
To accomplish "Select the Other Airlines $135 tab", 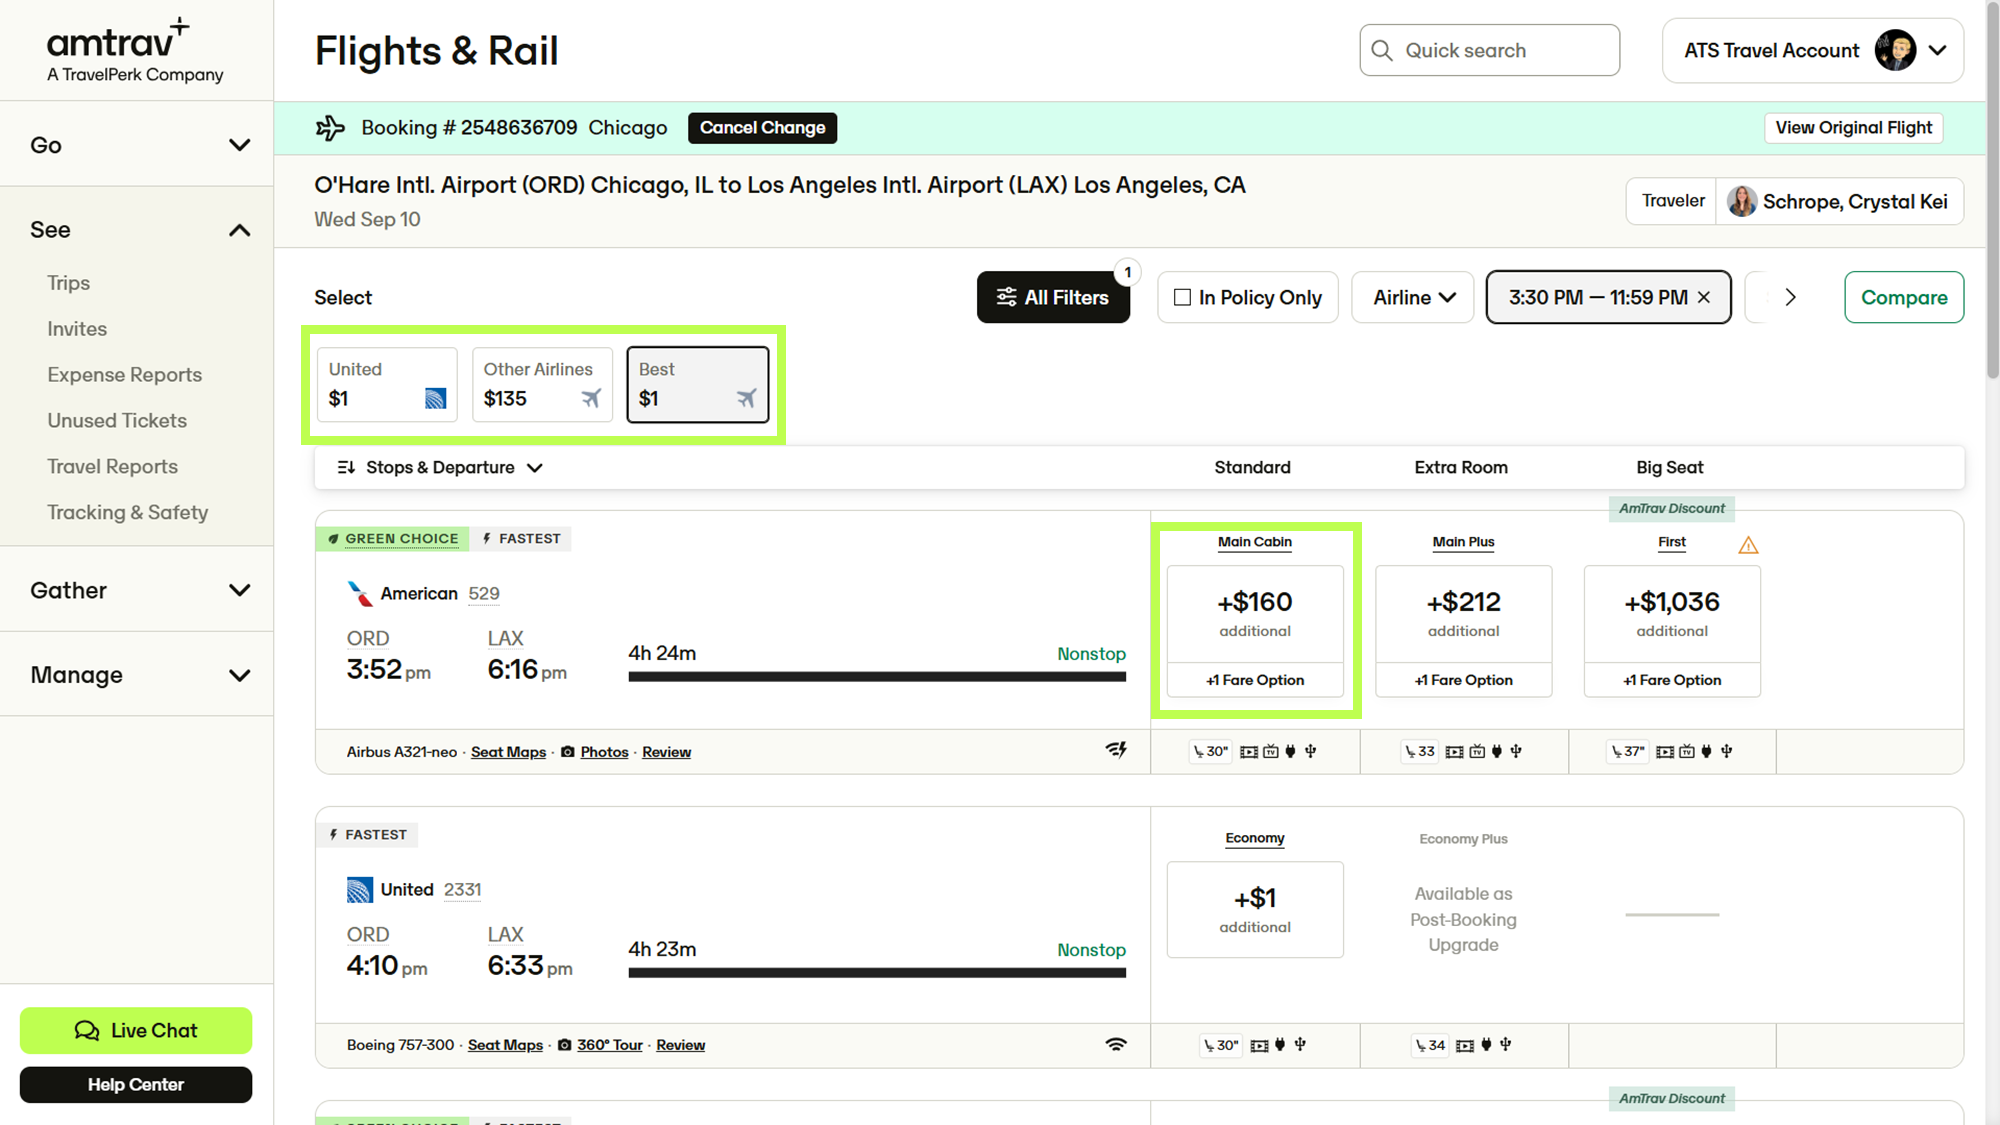I will (x=542, y=384).
